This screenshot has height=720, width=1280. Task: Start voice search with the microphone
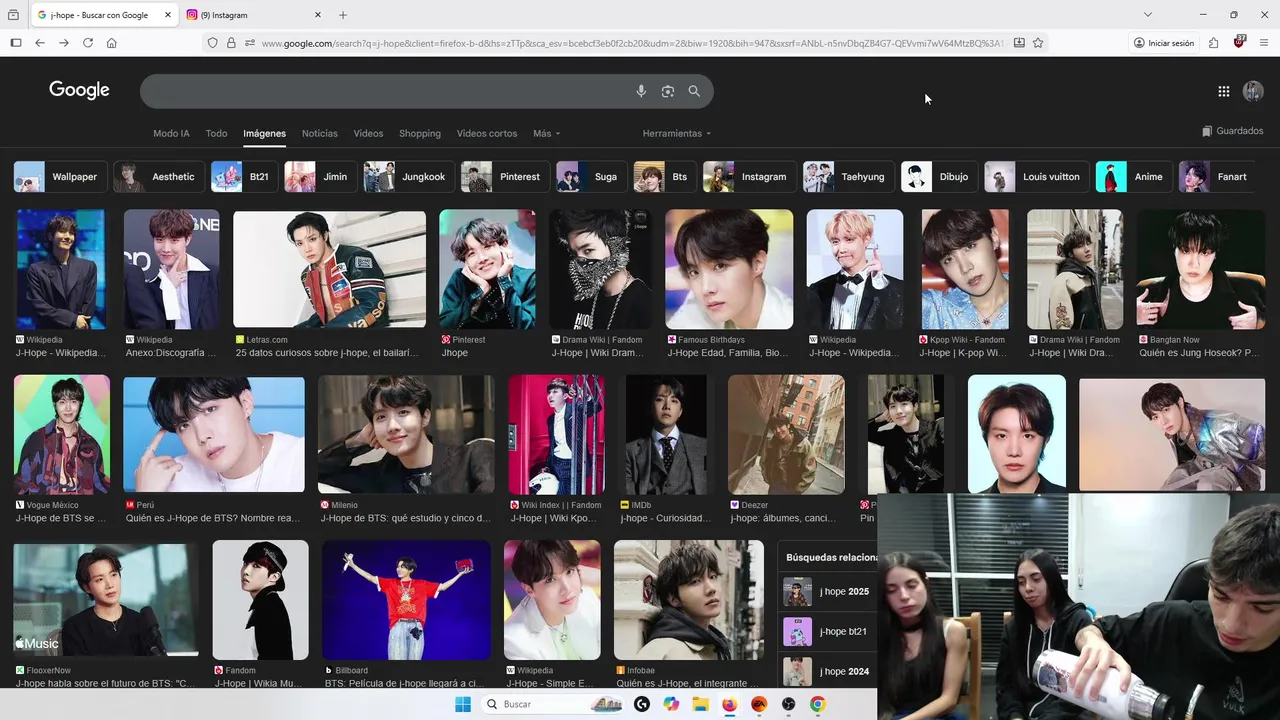(641, 91)
